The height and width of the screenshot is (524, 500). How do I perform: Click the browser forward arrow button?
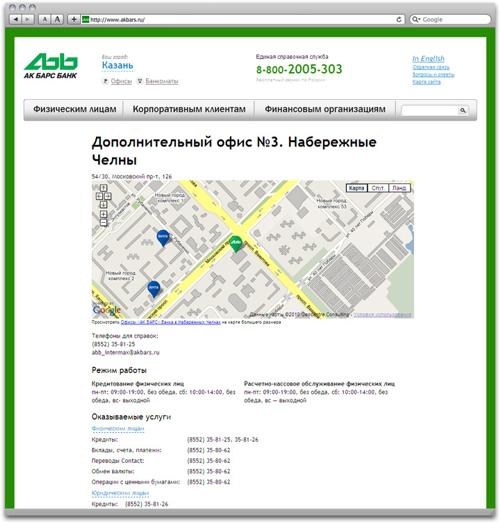pyautogui.click(x=28, y=19)
